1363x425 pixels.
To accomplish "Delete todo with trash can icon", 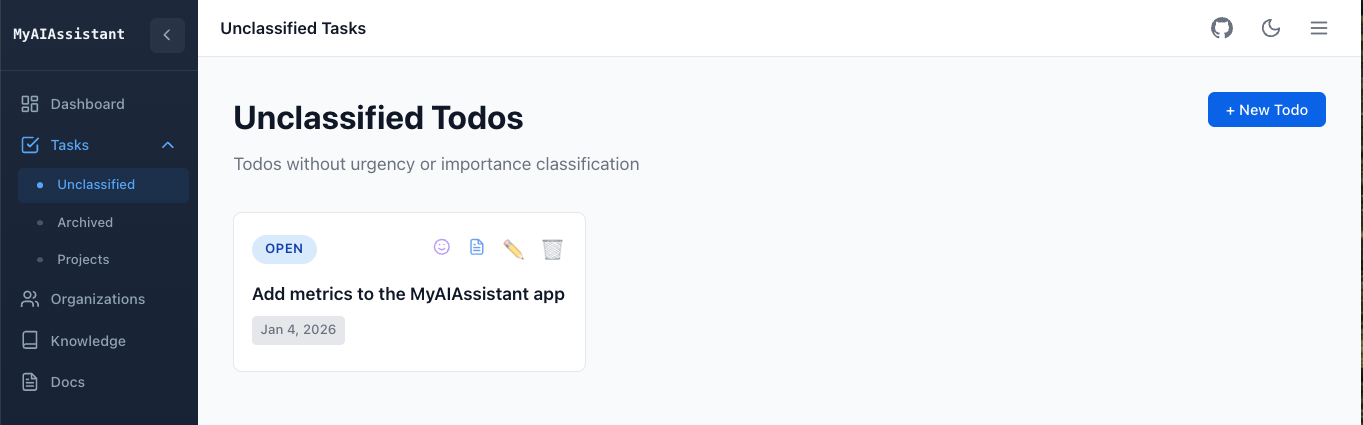I will 552,249.
